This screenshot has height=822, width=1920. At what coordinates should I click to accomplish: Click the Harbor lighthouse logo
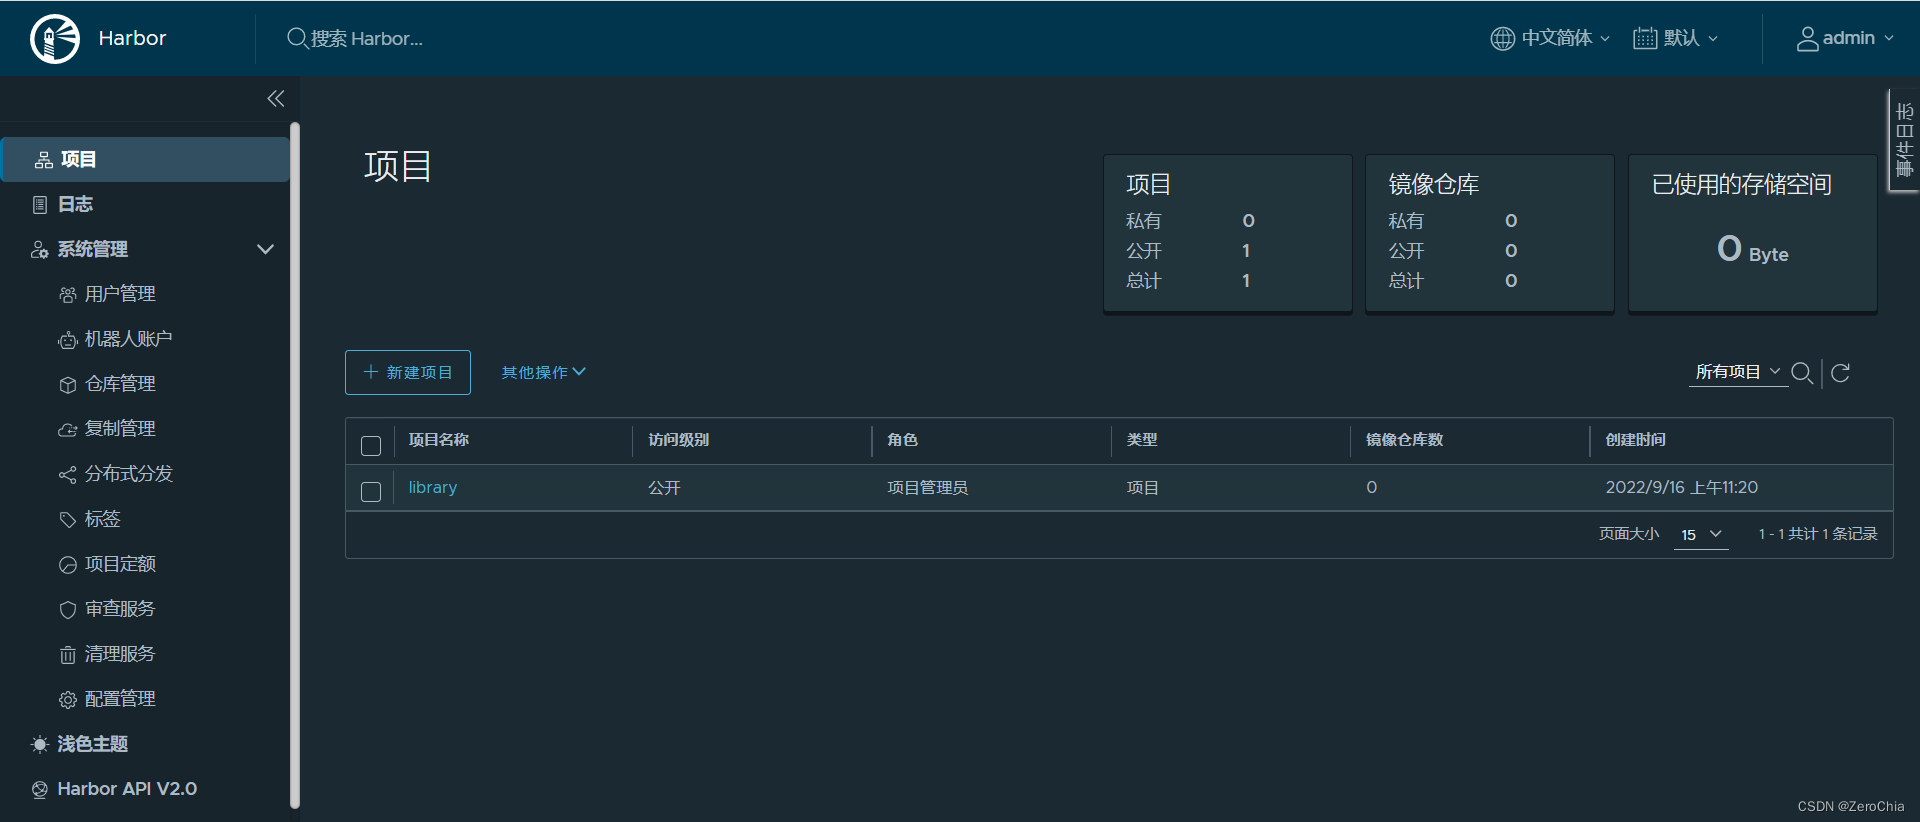click(x=55, y=39)
